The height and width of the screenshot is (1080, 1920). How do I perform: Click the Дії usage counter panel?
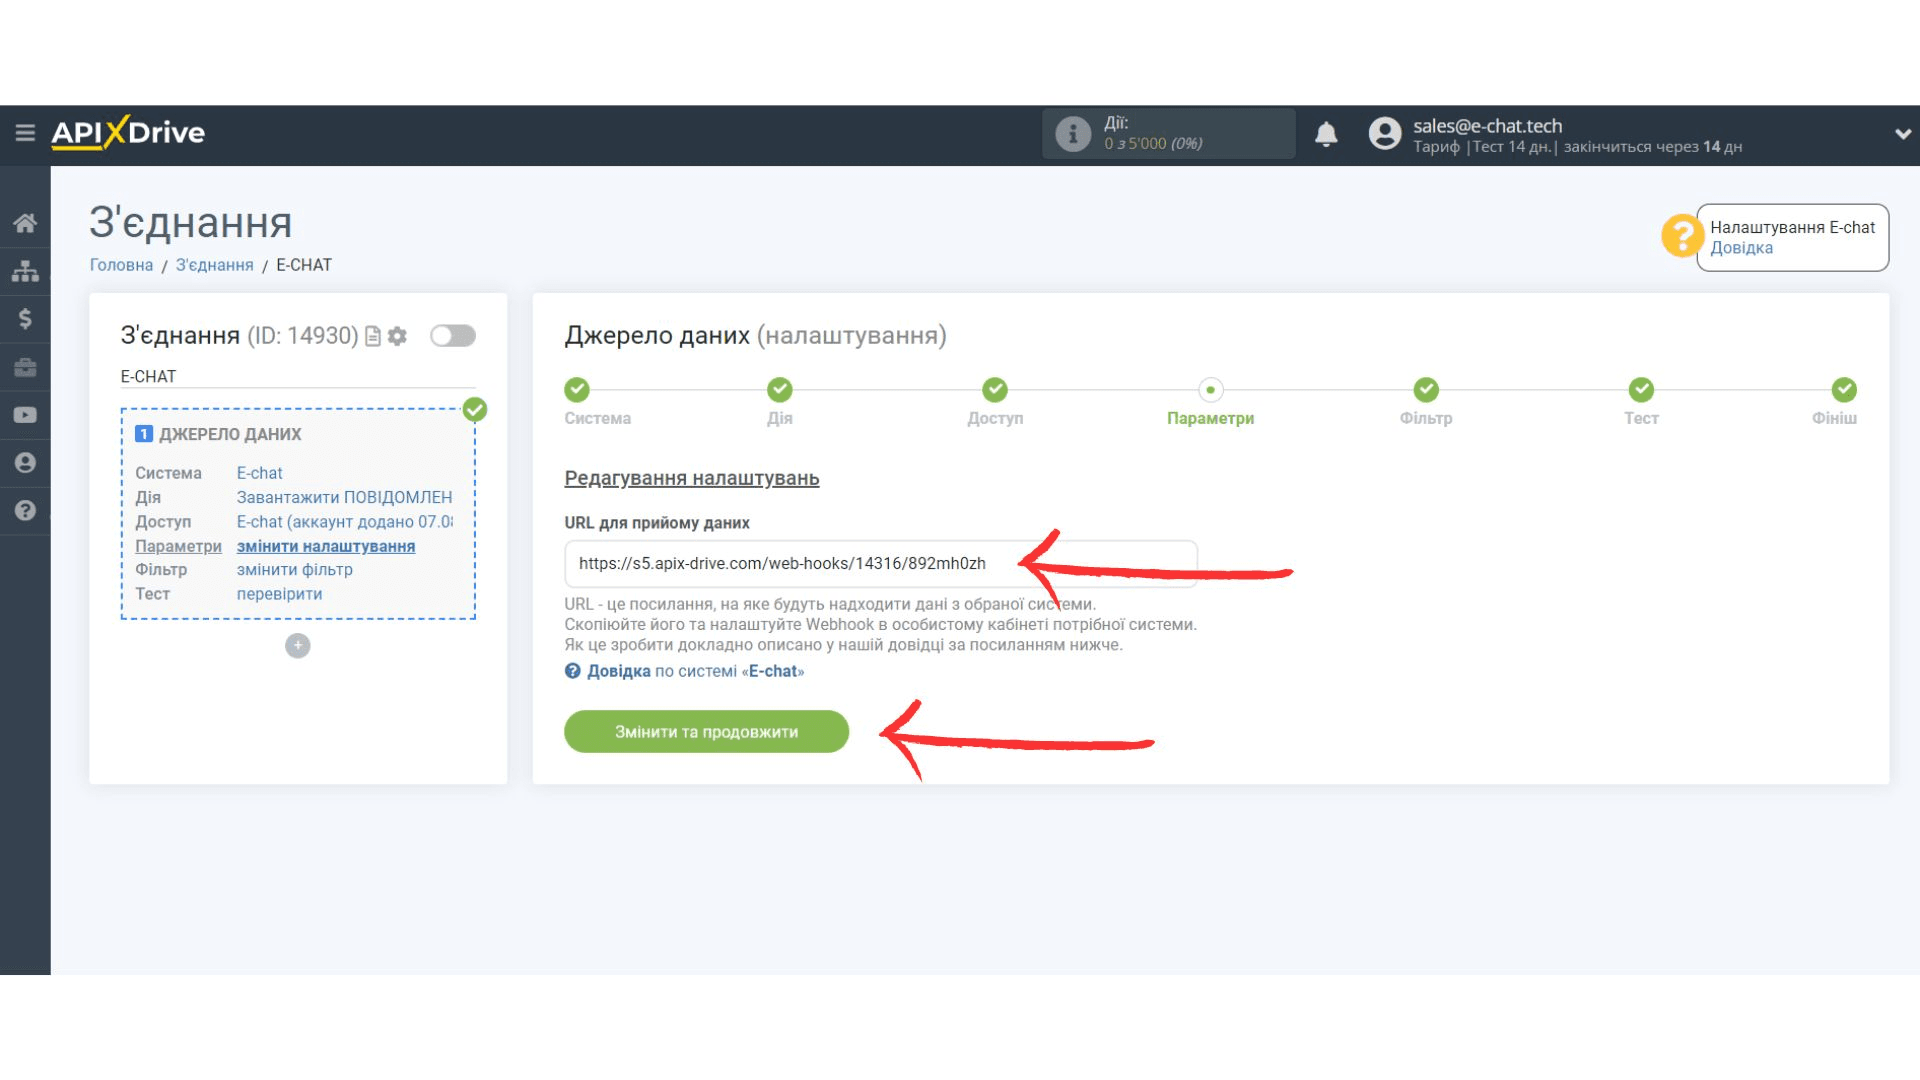1168,134
